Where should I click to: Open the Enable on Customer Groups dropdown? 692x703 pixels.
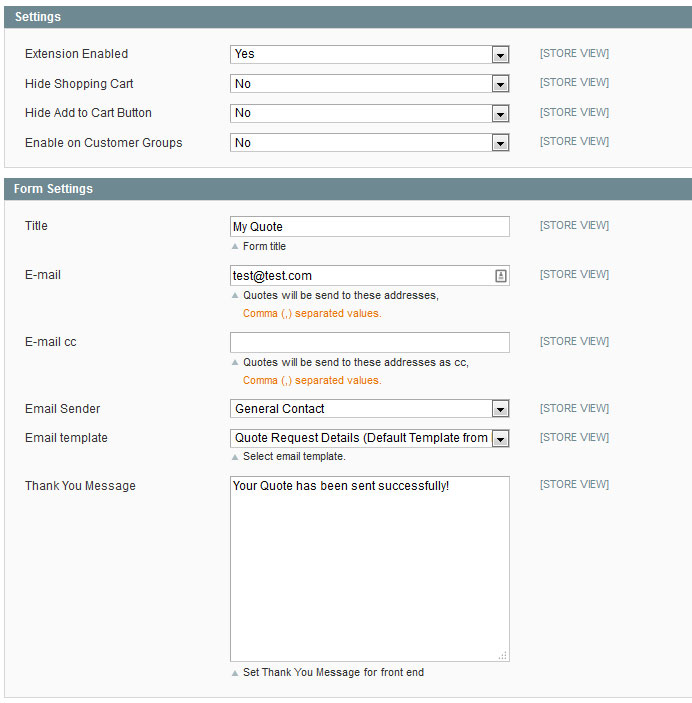coord(370,143)
